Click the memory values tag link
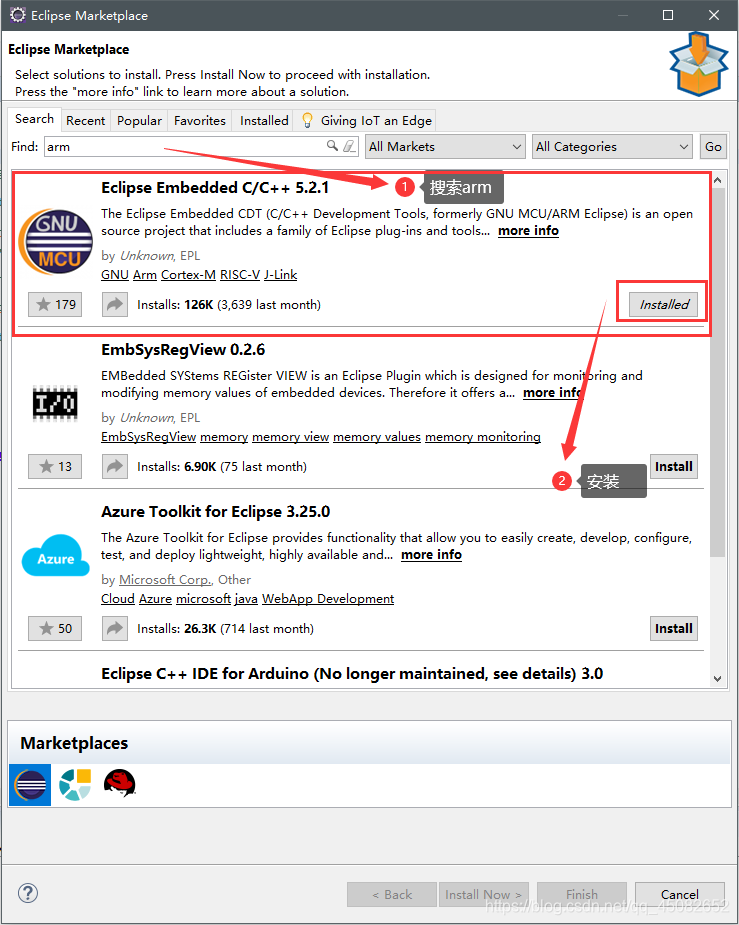 coord(377,437)
